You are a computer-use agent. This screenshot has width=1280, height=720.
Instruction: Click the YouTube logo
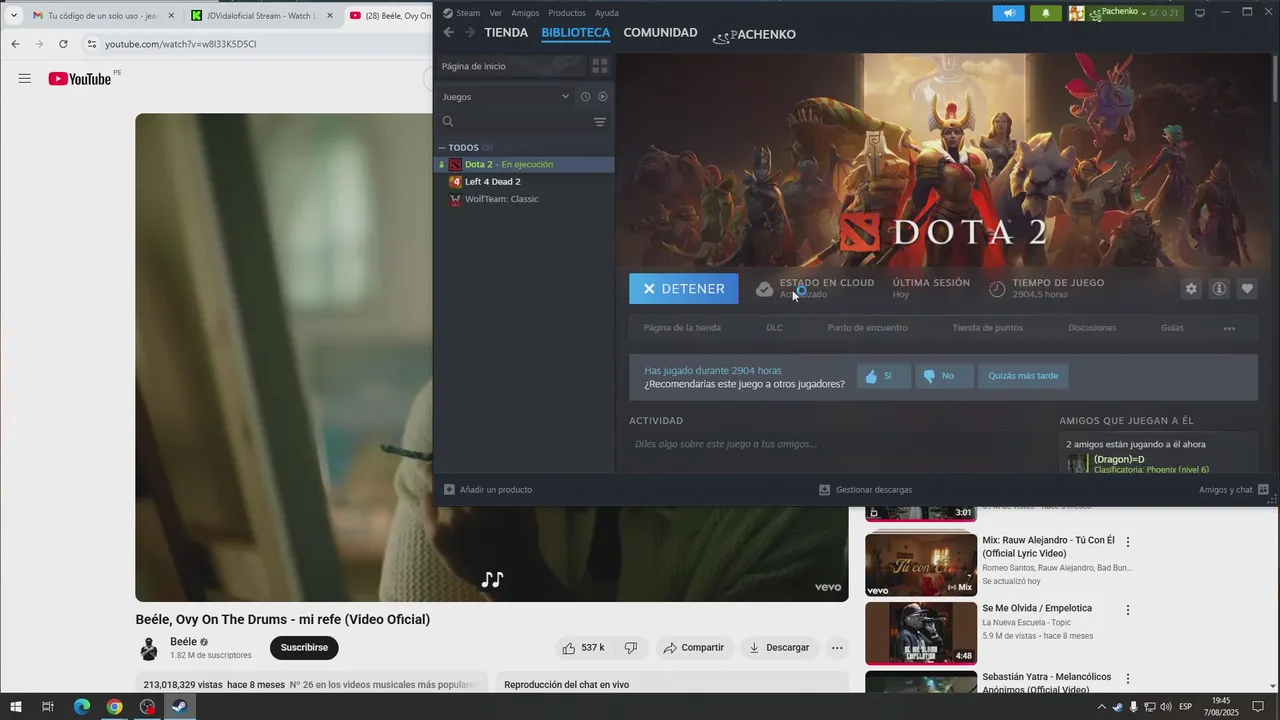pyautogui.click(x=80, y=79)
